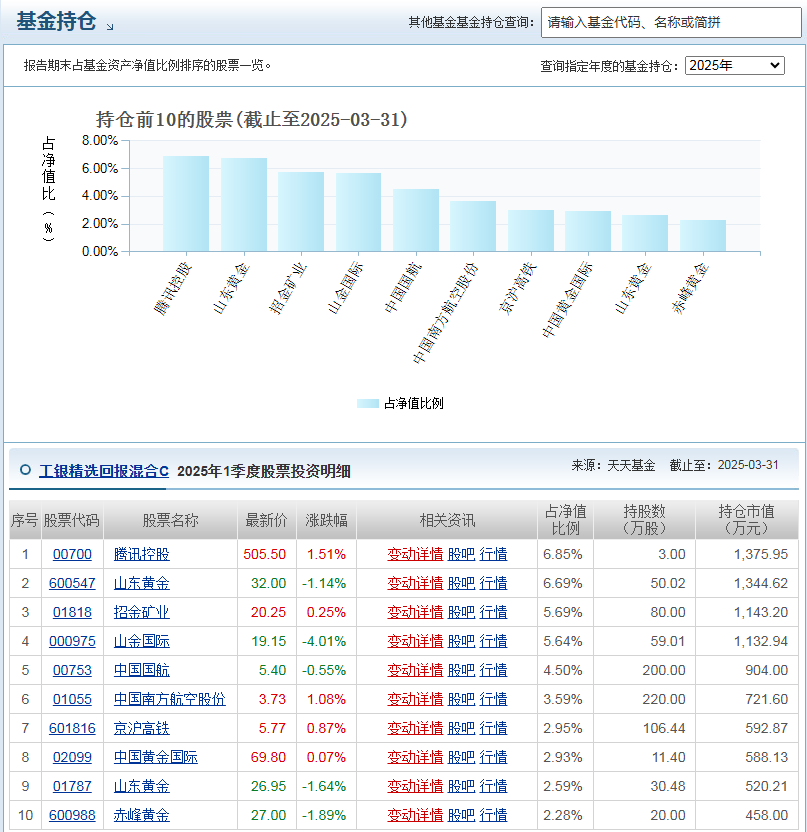Image resolution: width=807 pixels, height=832 pixels.
Task: Click the 来源:天天基金 source text
Action: [x=613, y=465]
